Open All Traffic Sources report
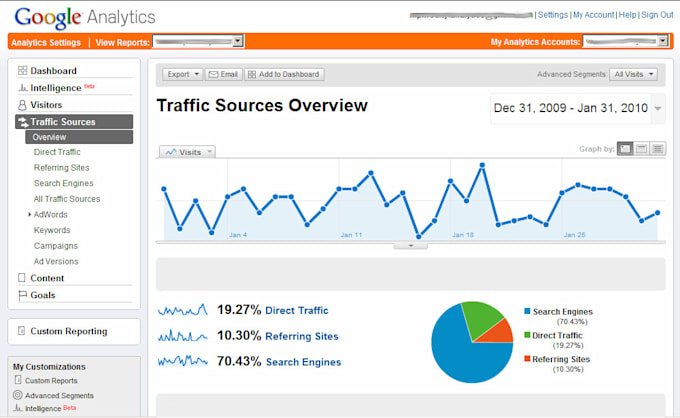The width and height of the screenshot is (680, 418). (67, 199)
